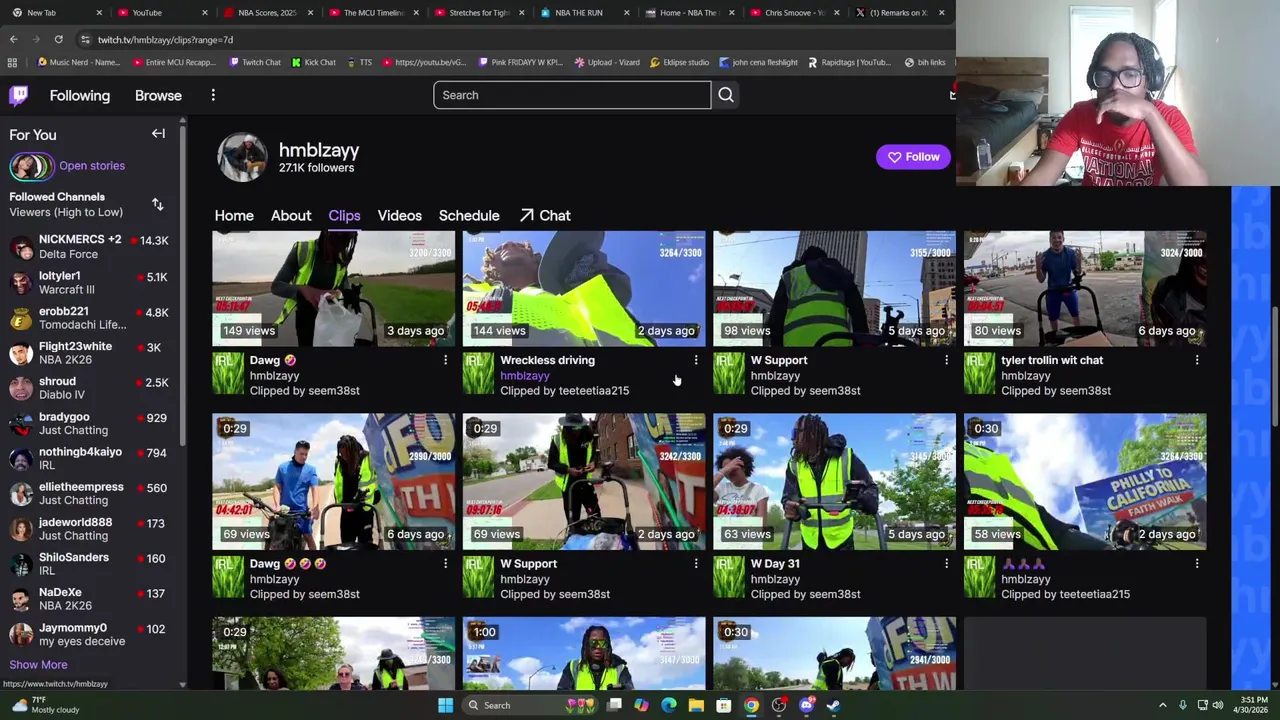Follow the hmblzayy channel
The width and height of the screenshot is (1280, 720).
[x=913, y=157]
